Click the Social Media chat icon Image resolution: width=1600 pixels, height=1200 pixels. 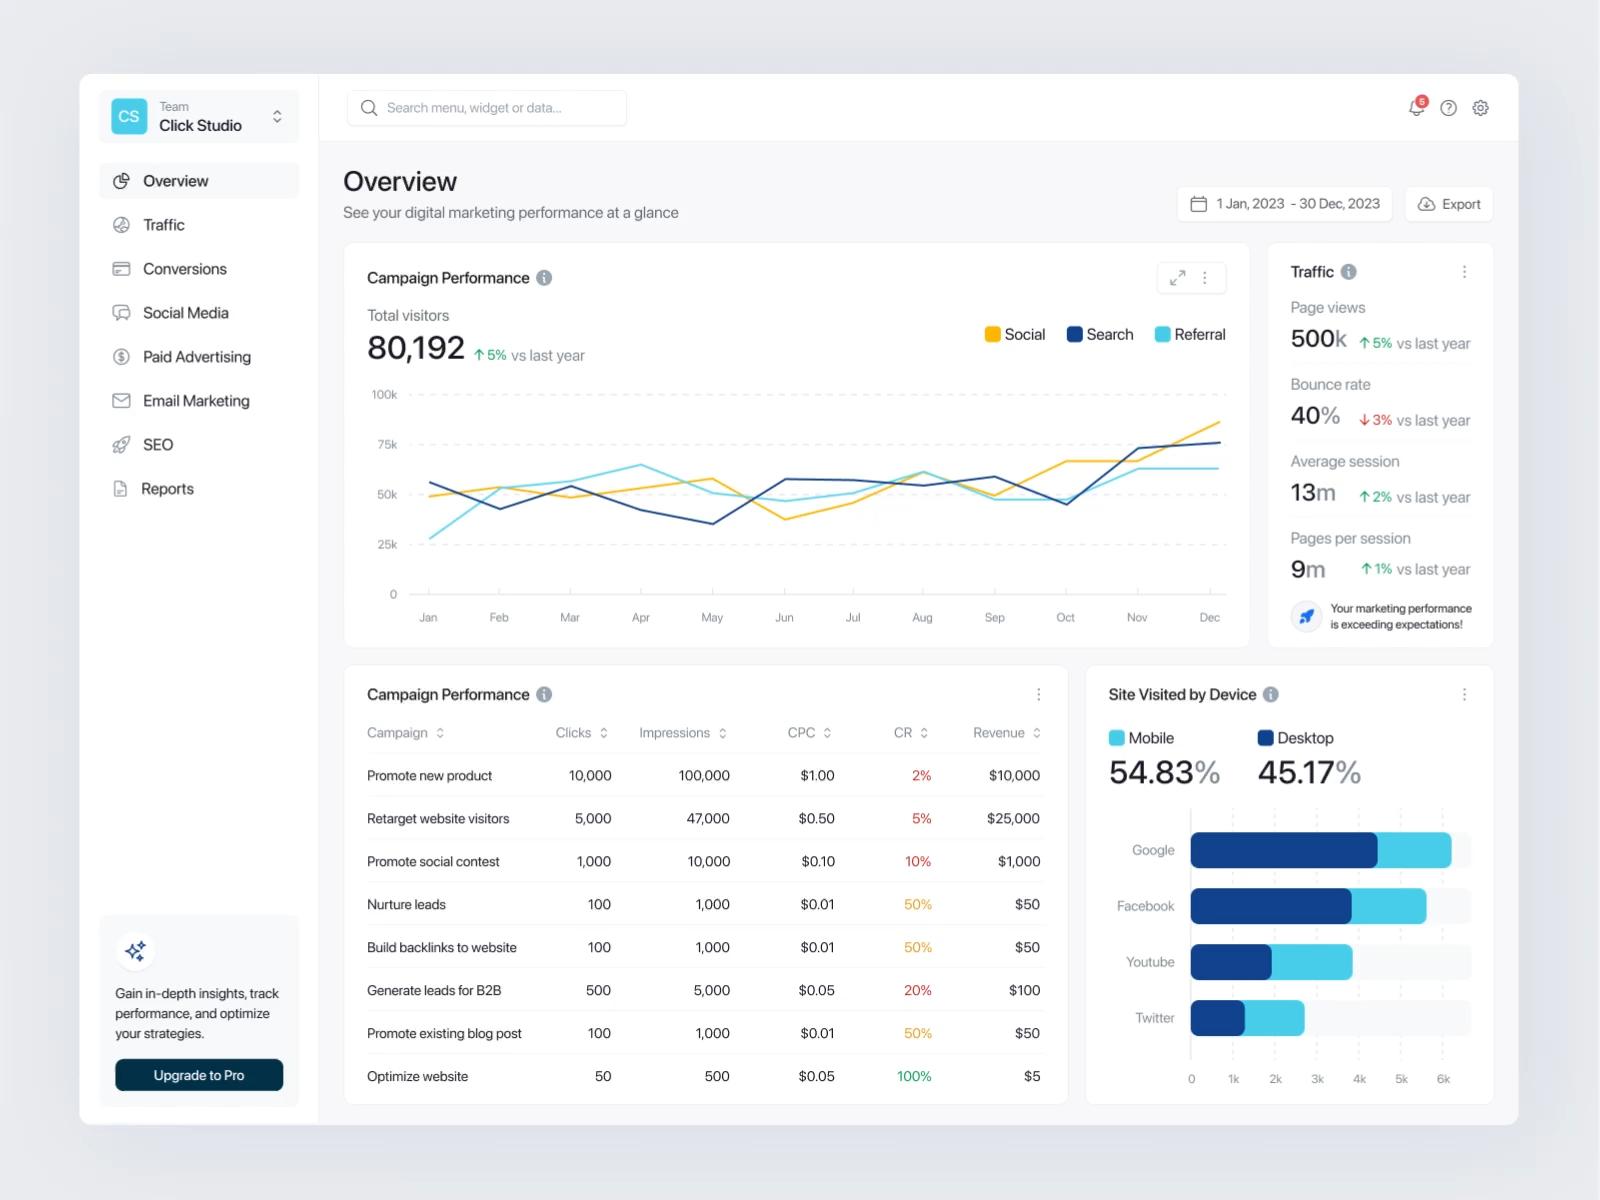pos(121,313)
